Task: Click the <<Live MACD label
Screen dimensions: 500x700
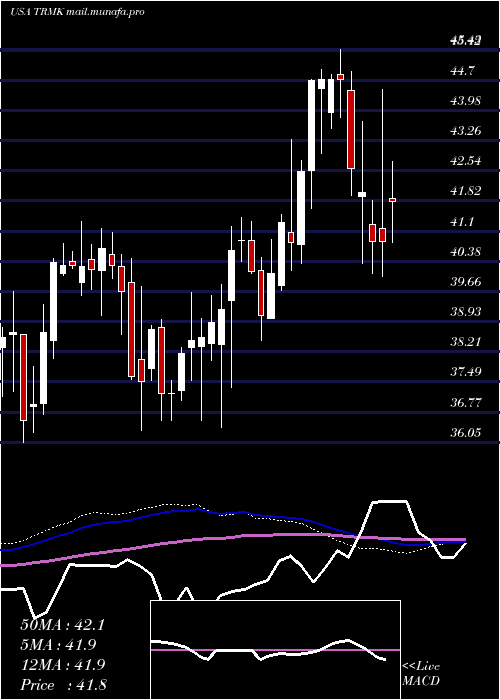Action: click(421, 673)
